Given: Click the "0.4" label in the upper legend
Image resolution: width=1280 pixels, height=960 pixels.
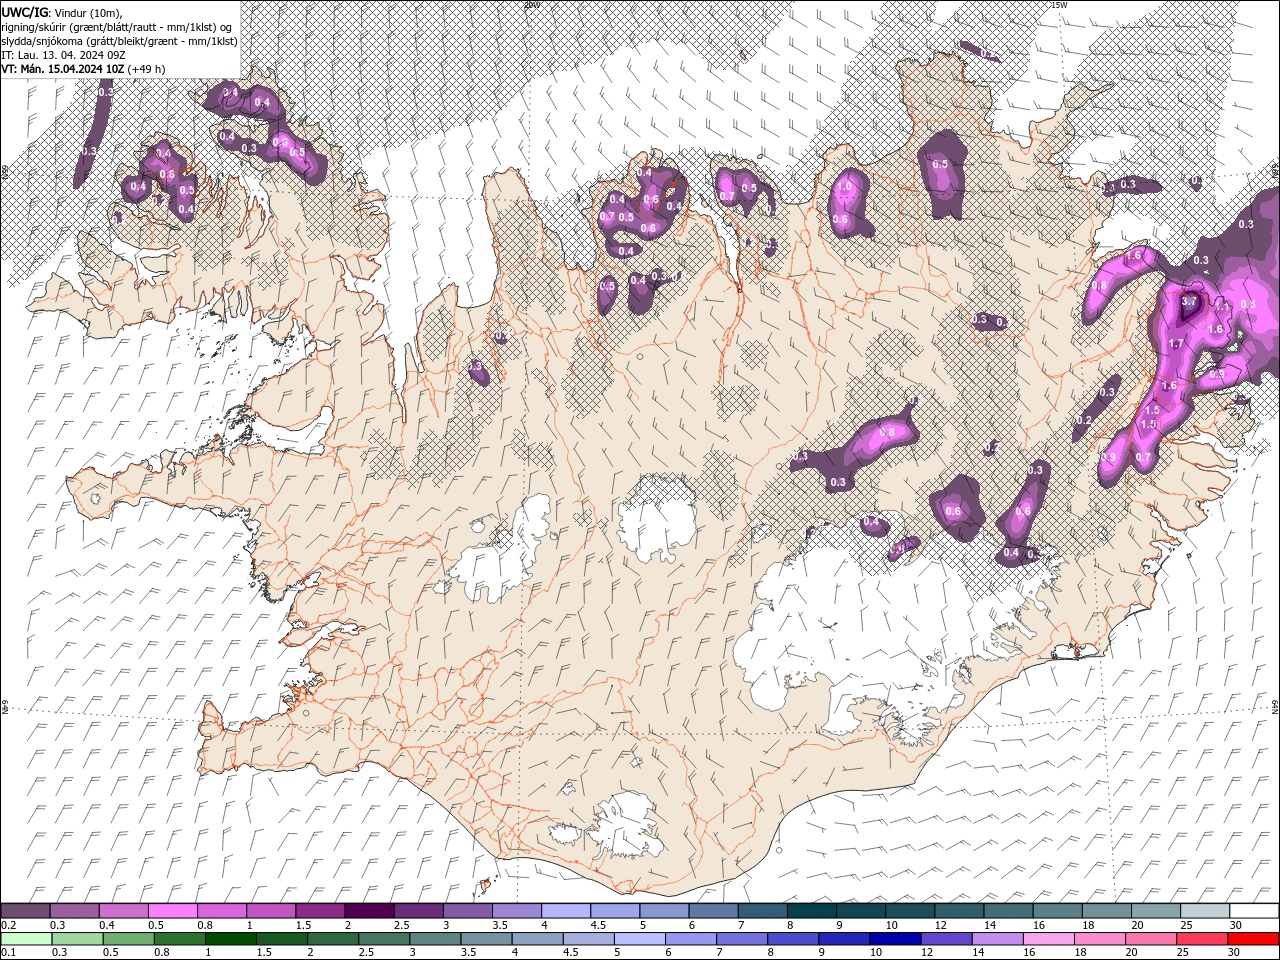Looking at the screenshot, I should [x=107, y=925].
